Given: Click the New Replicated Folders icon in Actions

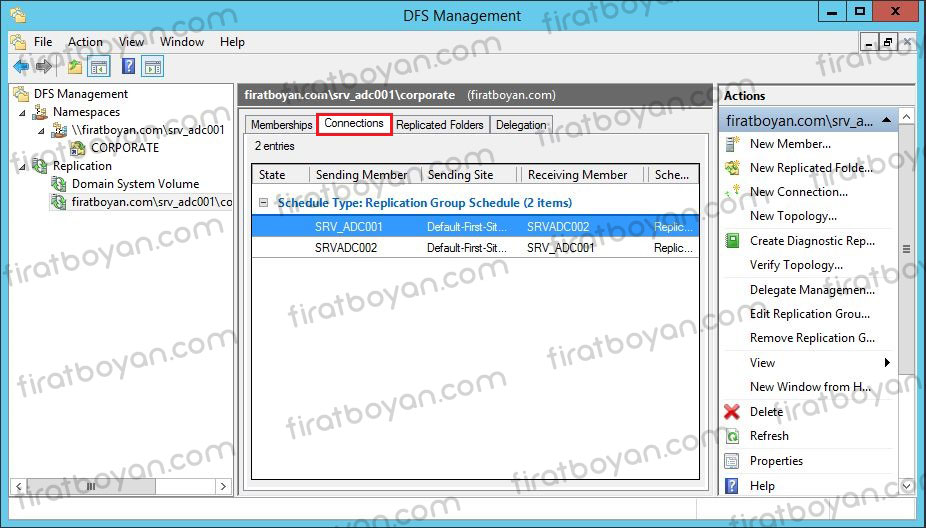Looking at the screenshot, I should 732,168.
